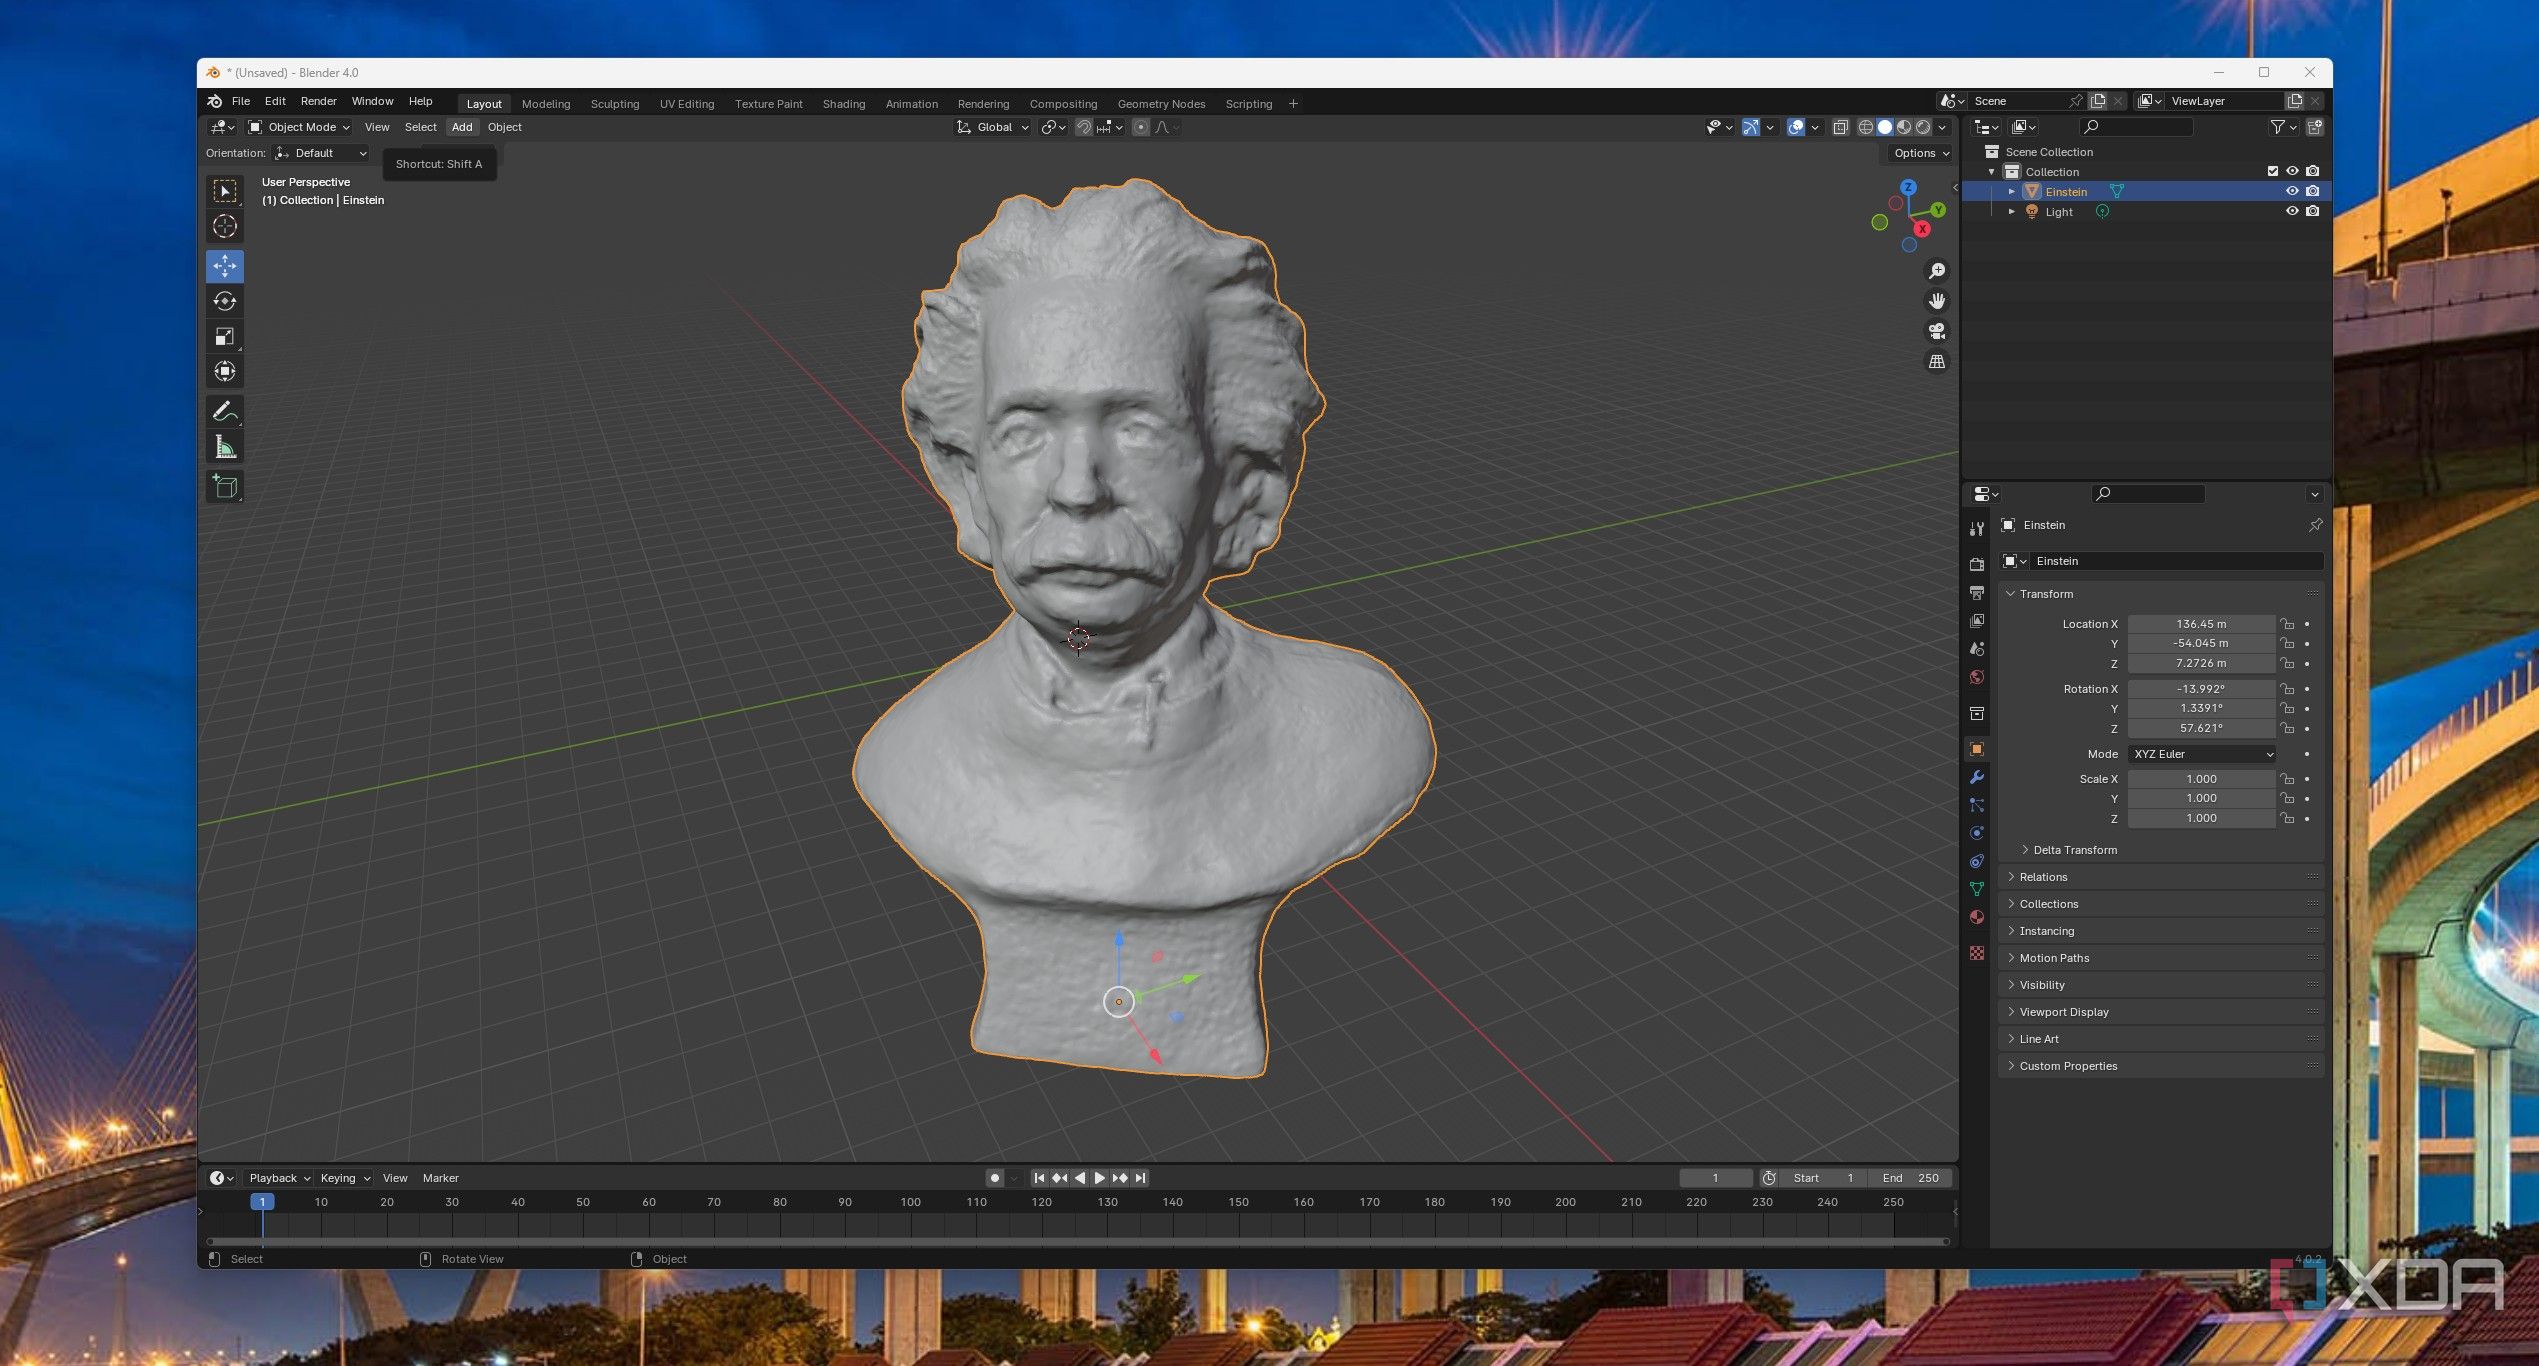Activate the Scale tool
This screenshot has height=1366, width=2539.
pos(224,336)
